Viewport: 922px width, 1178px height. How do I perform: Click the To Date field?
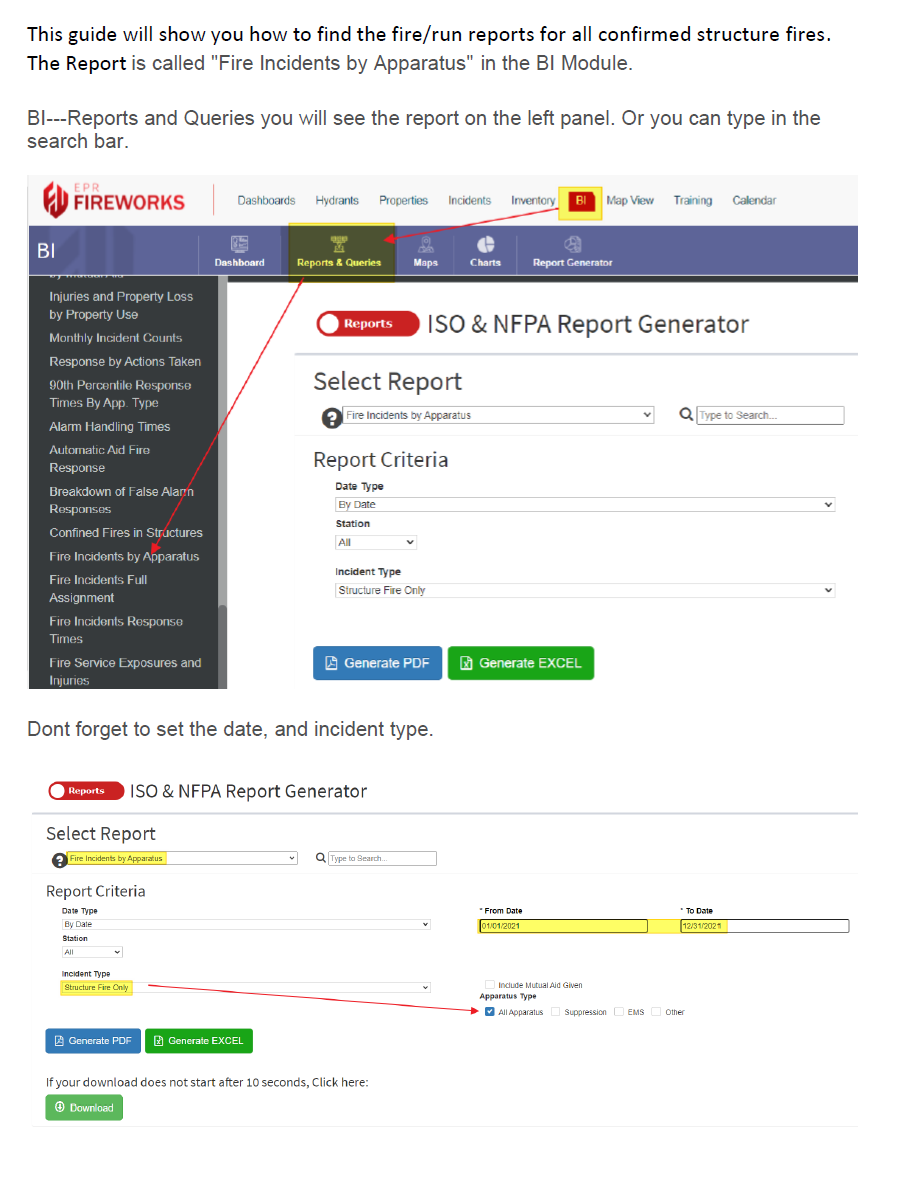[764, 926]
